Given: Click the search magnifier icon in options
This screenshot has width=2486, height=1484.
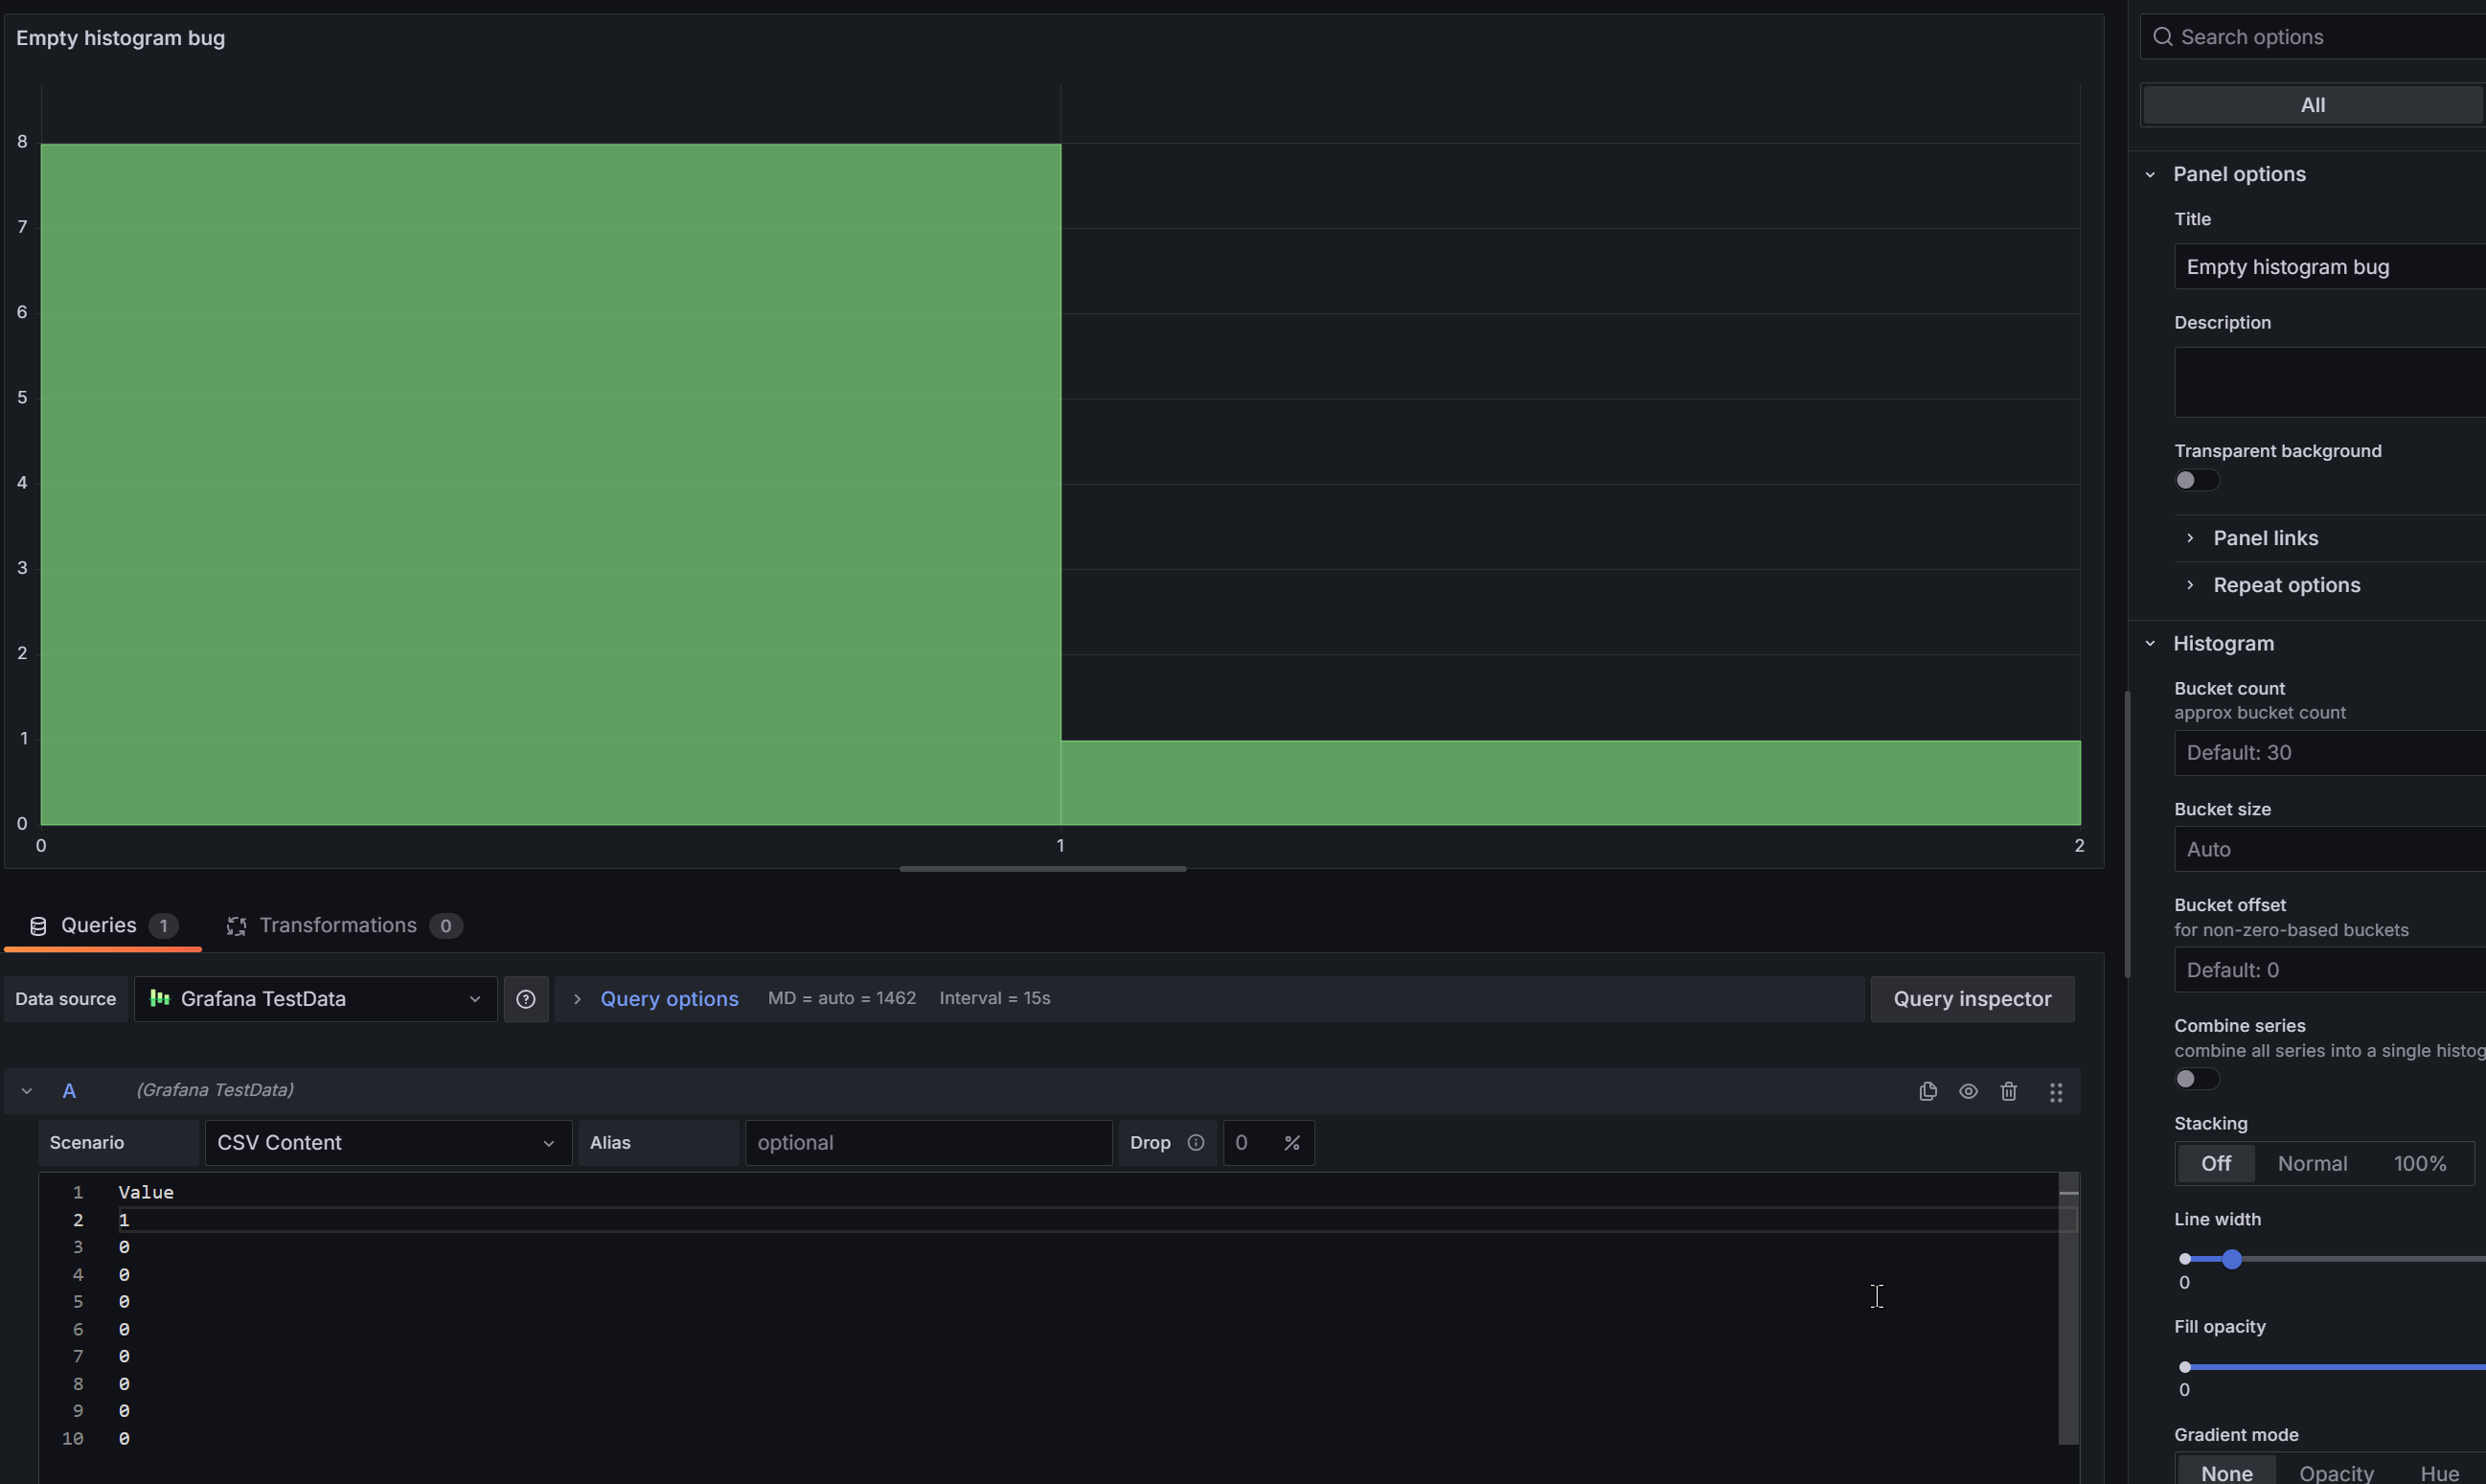Looking at the screenshot, I should point(2162,37).
